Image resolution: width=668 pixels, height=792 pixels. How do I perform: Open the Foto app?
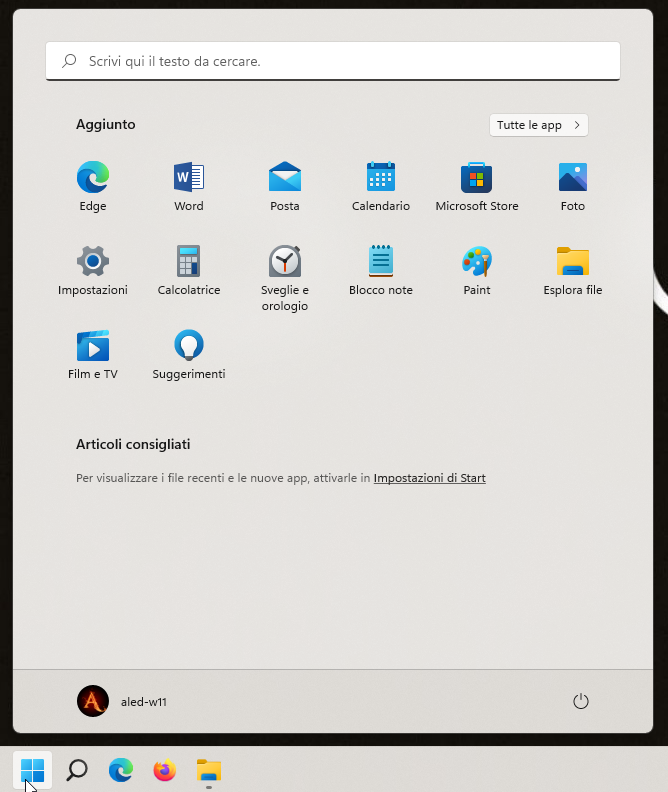point(573,186)
